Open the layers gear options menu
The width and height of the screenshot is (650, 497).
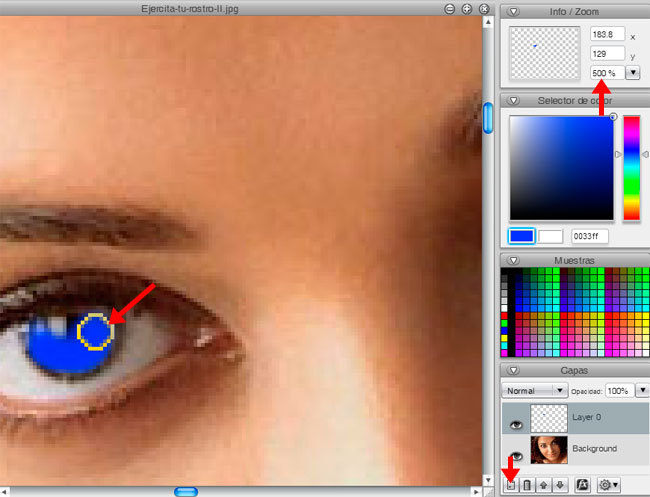click(x=608, y=485)
